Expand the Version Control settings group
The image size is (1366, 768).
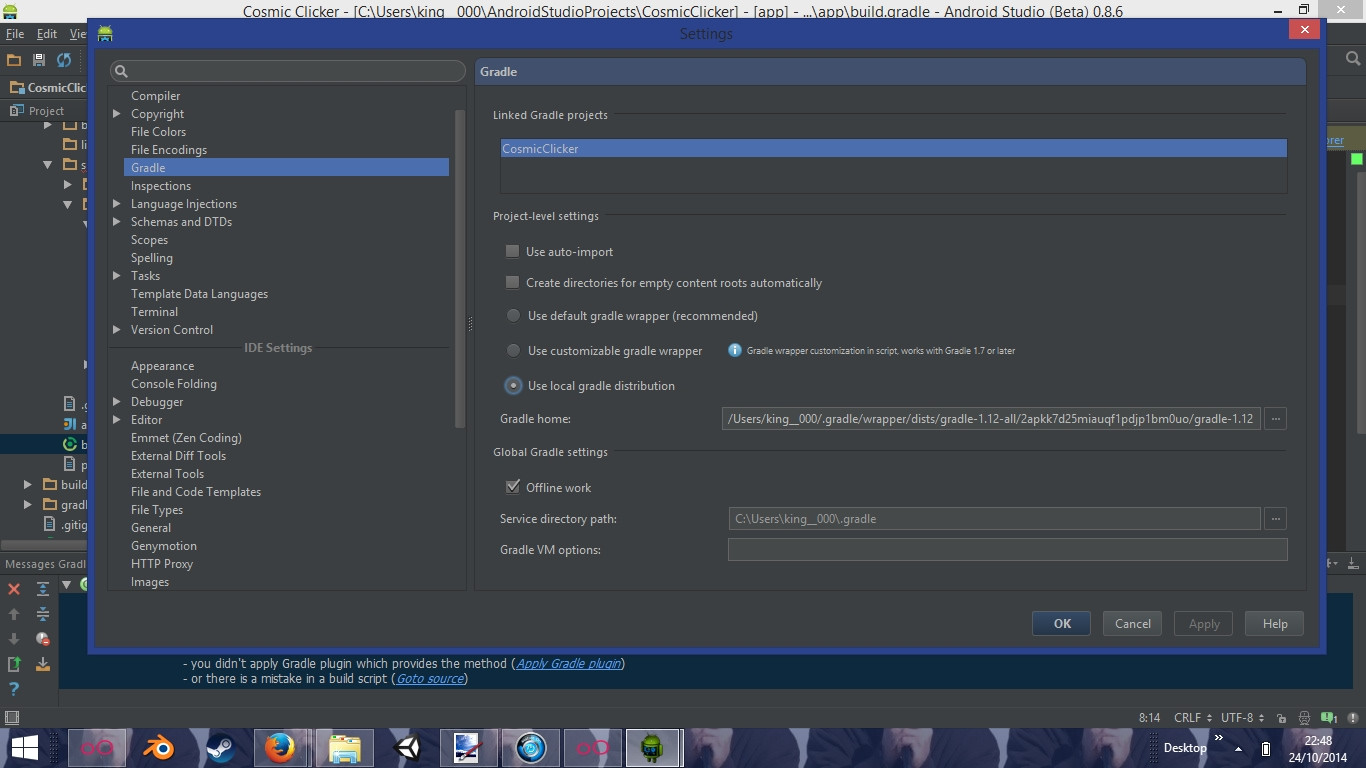[x=117, y=329]
